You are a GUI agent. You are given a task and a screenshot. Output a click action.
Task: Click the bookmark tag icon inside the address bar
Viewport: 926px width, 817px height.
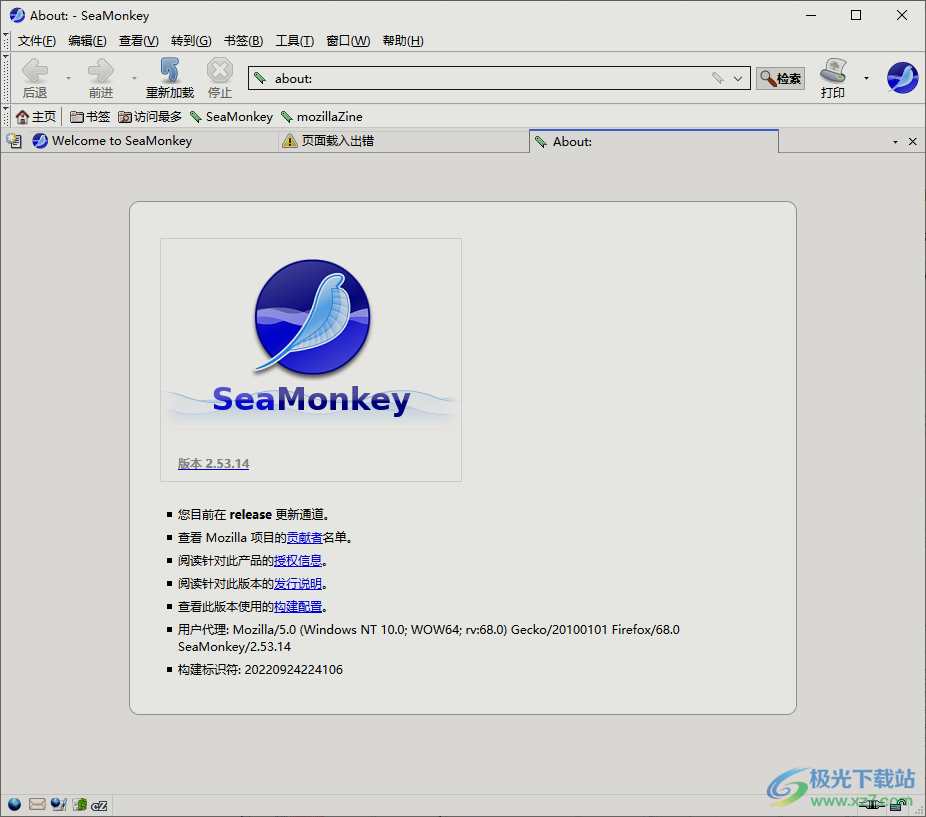click(x=718, y=78)
